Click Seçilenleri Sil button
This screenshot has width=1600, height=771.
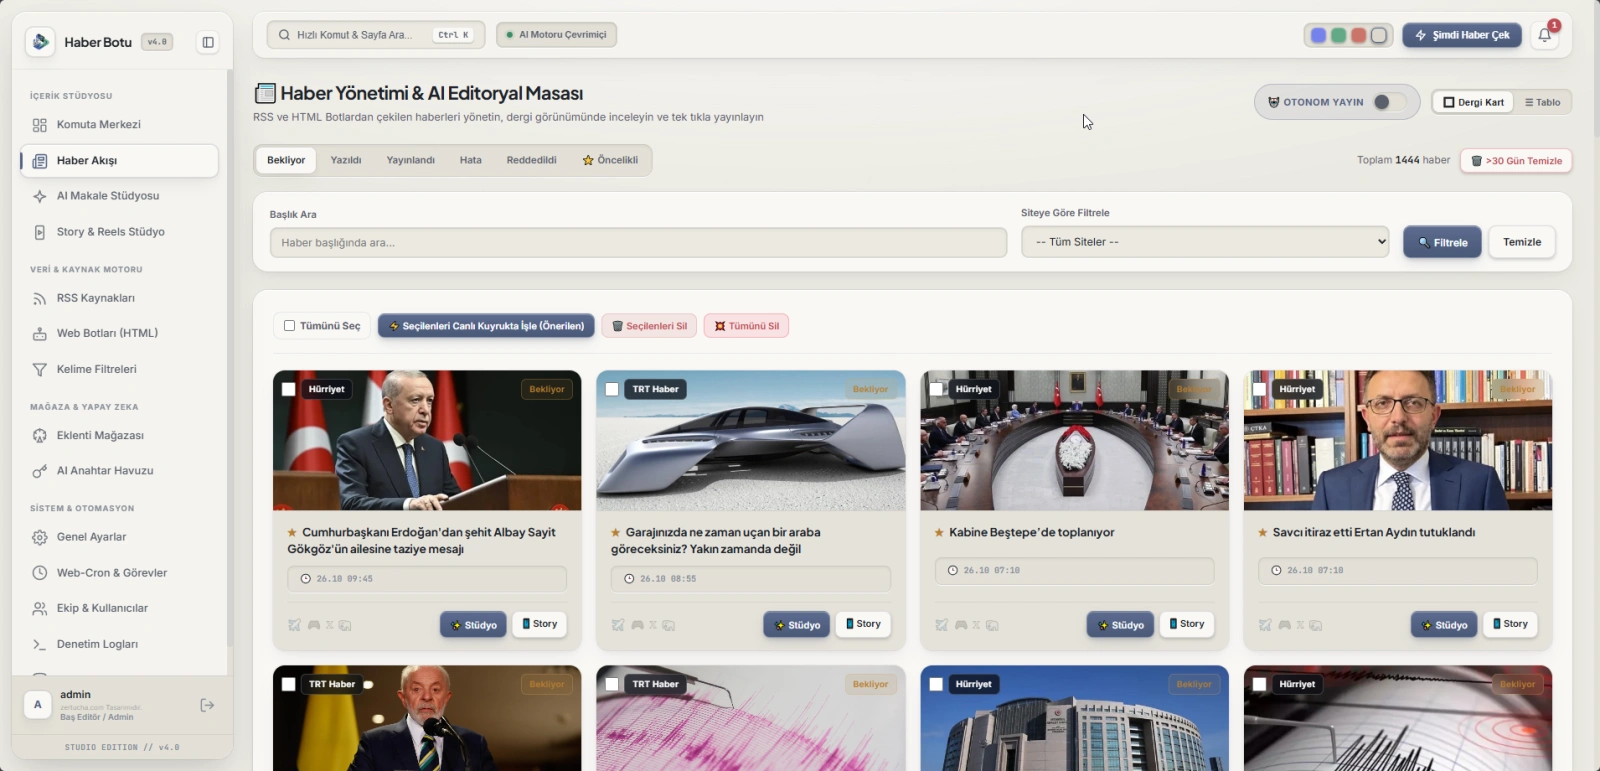[x=649, y=326]
